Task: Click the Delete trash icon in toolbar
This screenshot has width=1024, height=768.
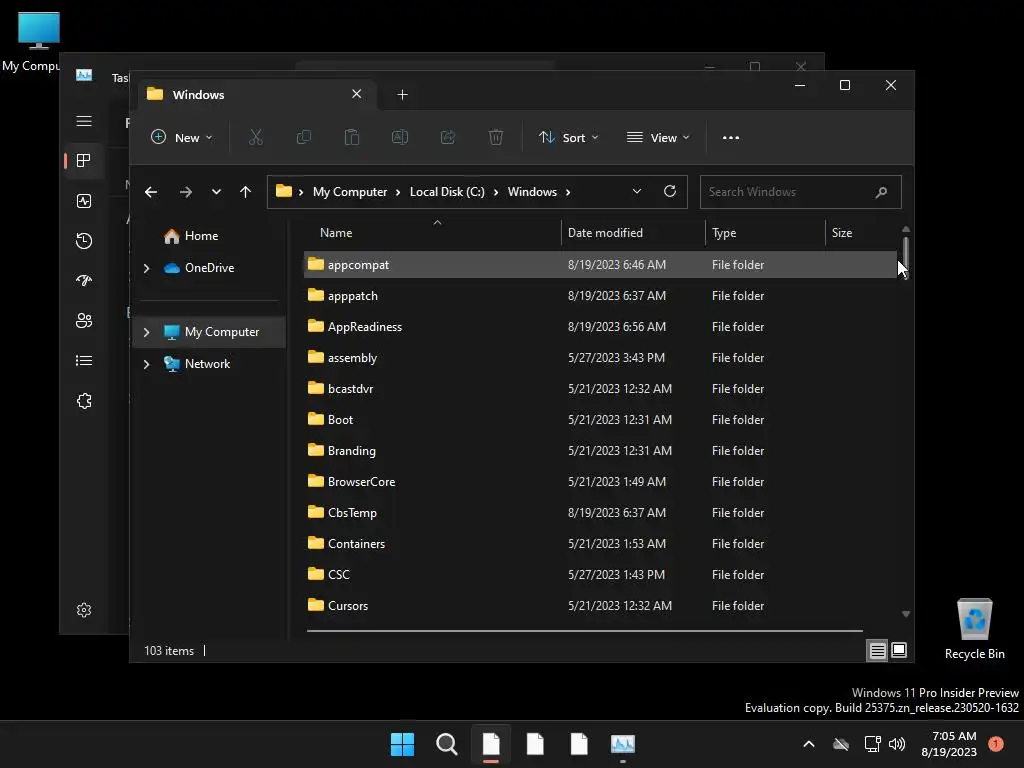Action: 496,137
